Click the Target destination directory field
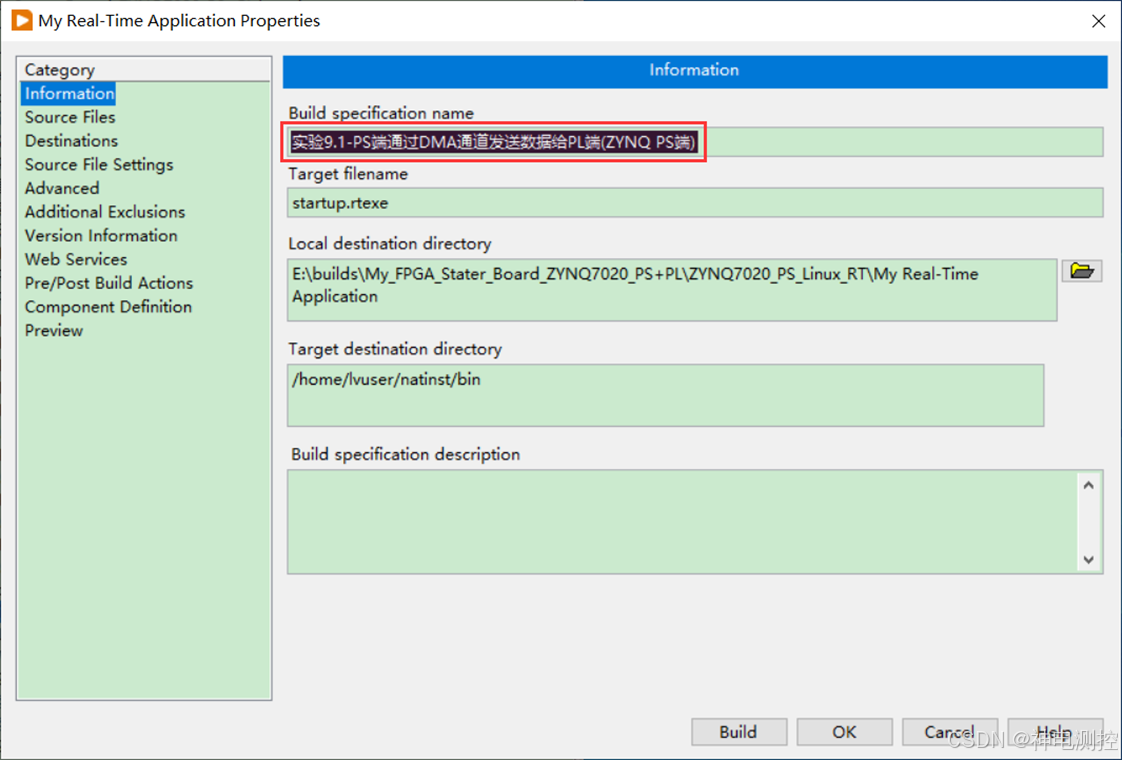 tap(665, 395)
